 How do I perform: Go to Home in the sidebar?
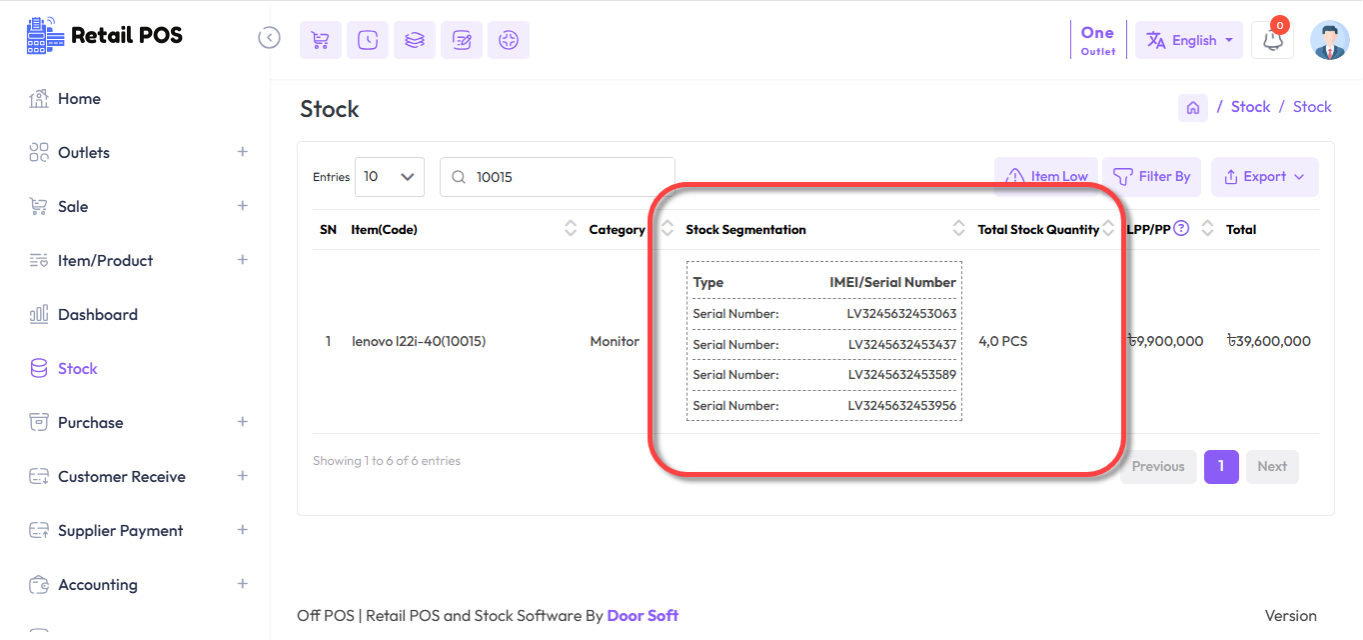coord(78,99)
